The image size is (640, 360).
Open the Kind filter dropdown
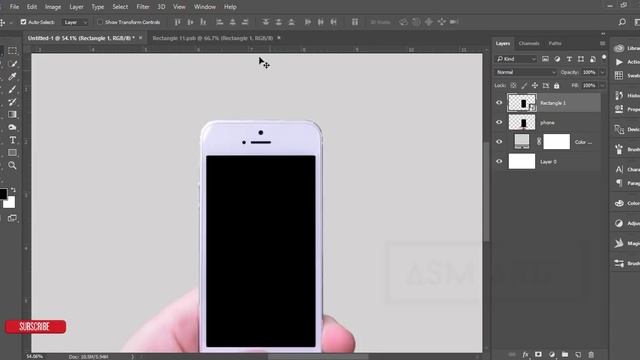coord(516,59)
